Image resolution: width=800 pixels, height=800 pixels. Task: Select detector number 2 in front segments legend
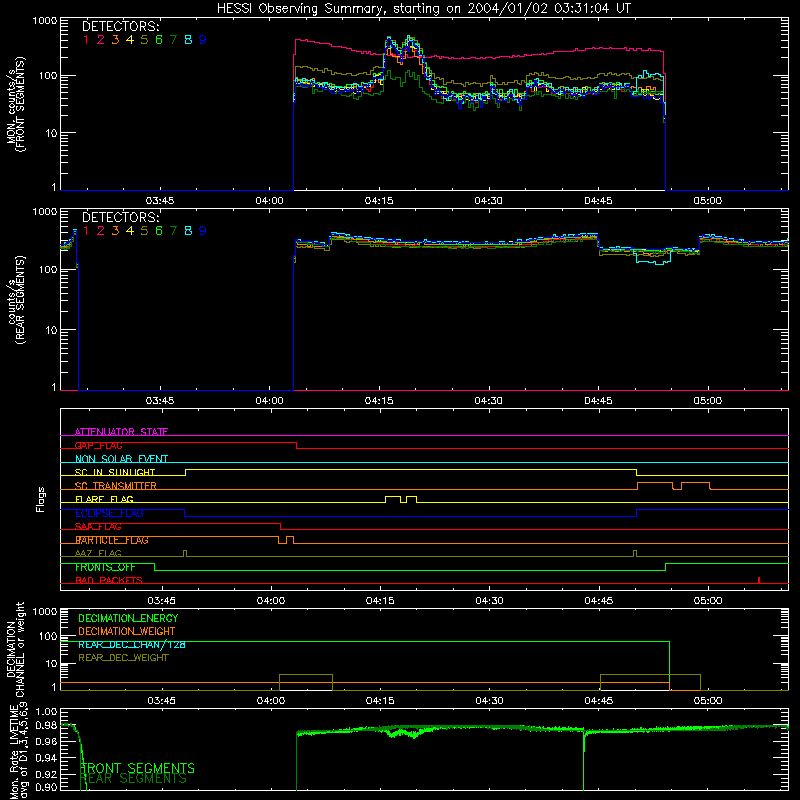tap(101, 40)
